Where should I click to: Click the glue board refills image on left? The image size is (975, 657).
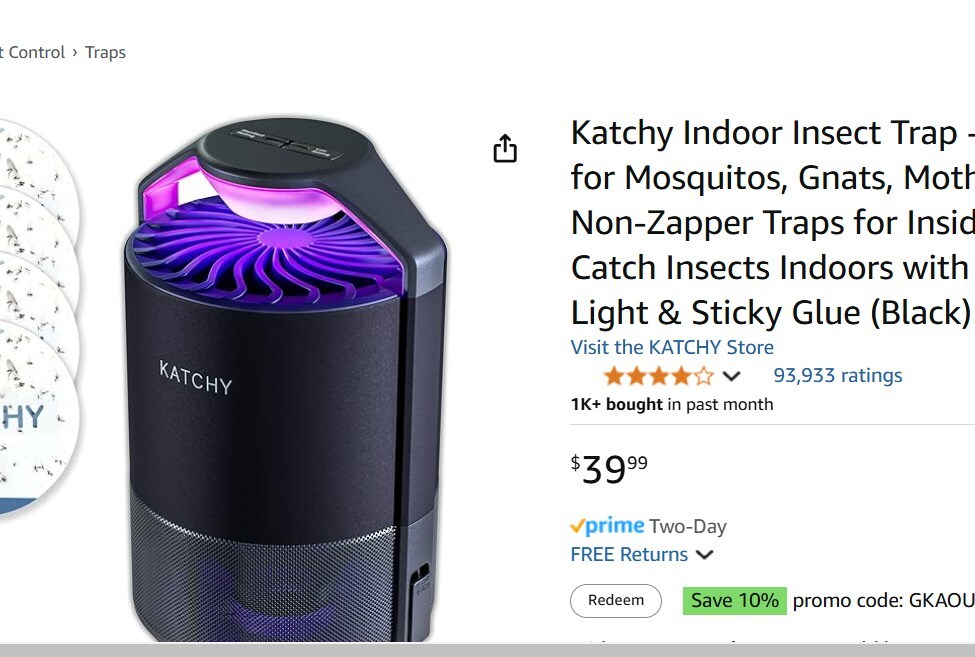[x=39, y=317]
